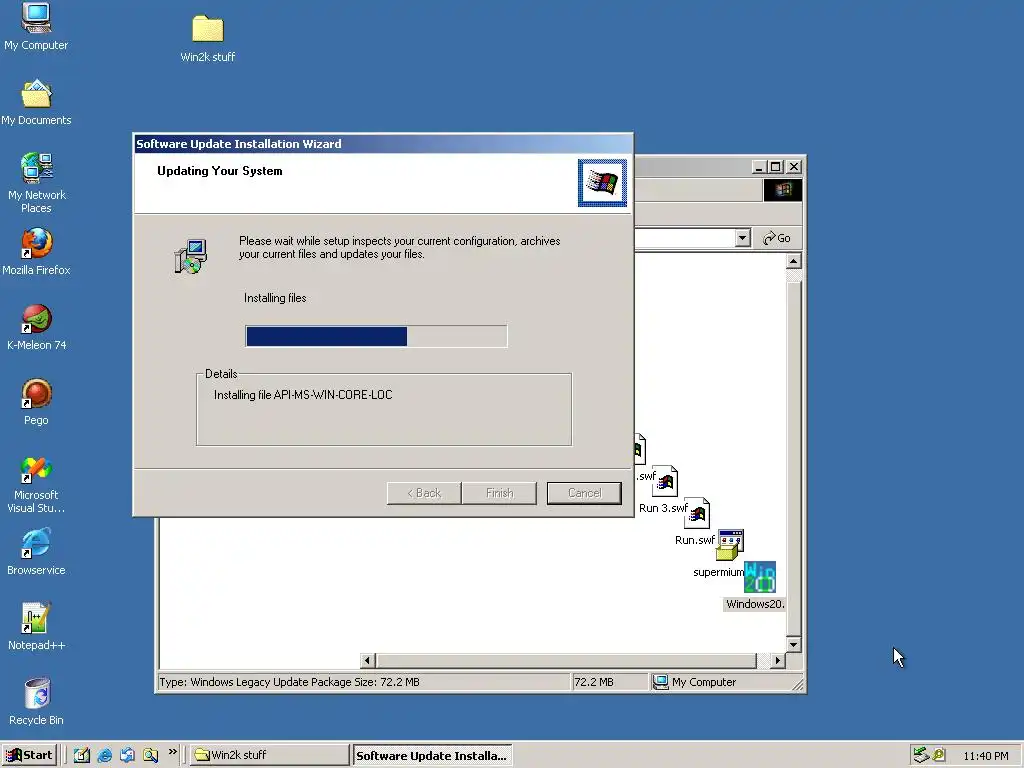Click the installation progress bar
The image size is (1024, 768).
(x=376, y=336)
